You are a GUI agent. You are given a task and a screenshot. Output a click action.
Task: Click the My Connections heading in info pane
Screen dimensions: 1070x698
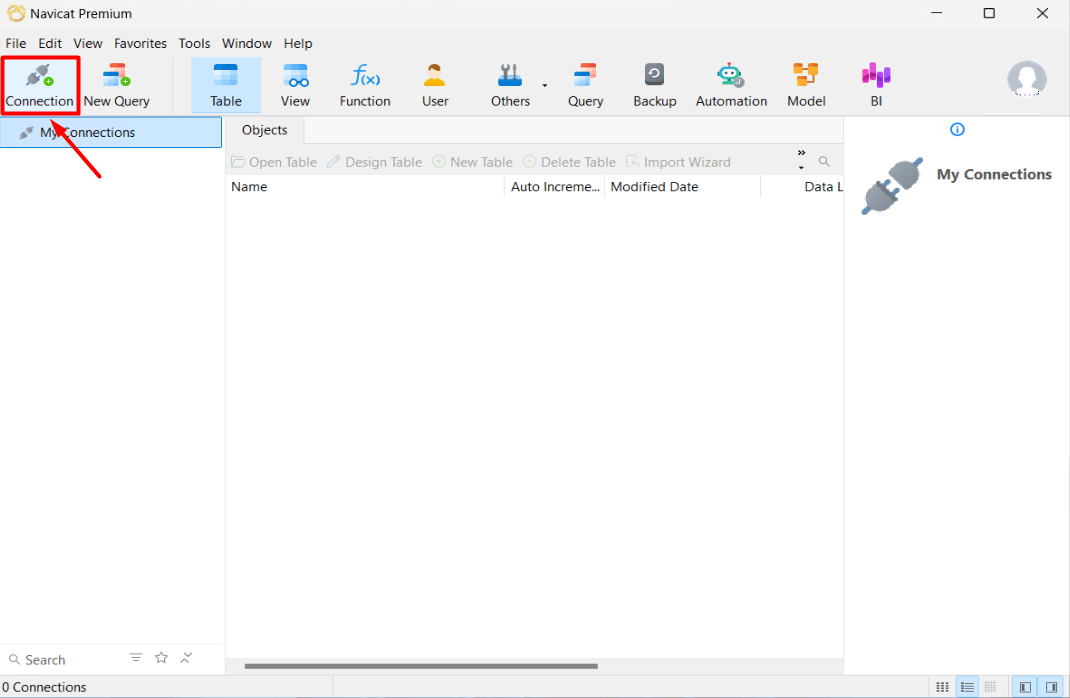[x=994, y=175]
